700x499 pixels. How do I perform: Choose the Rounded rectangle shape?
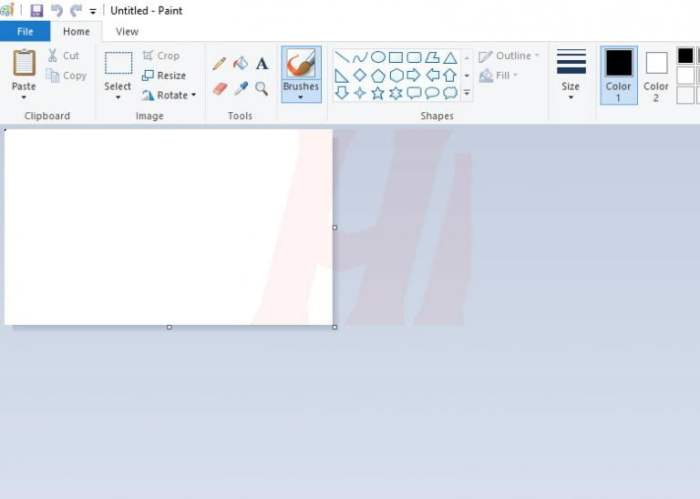point(414,57)
